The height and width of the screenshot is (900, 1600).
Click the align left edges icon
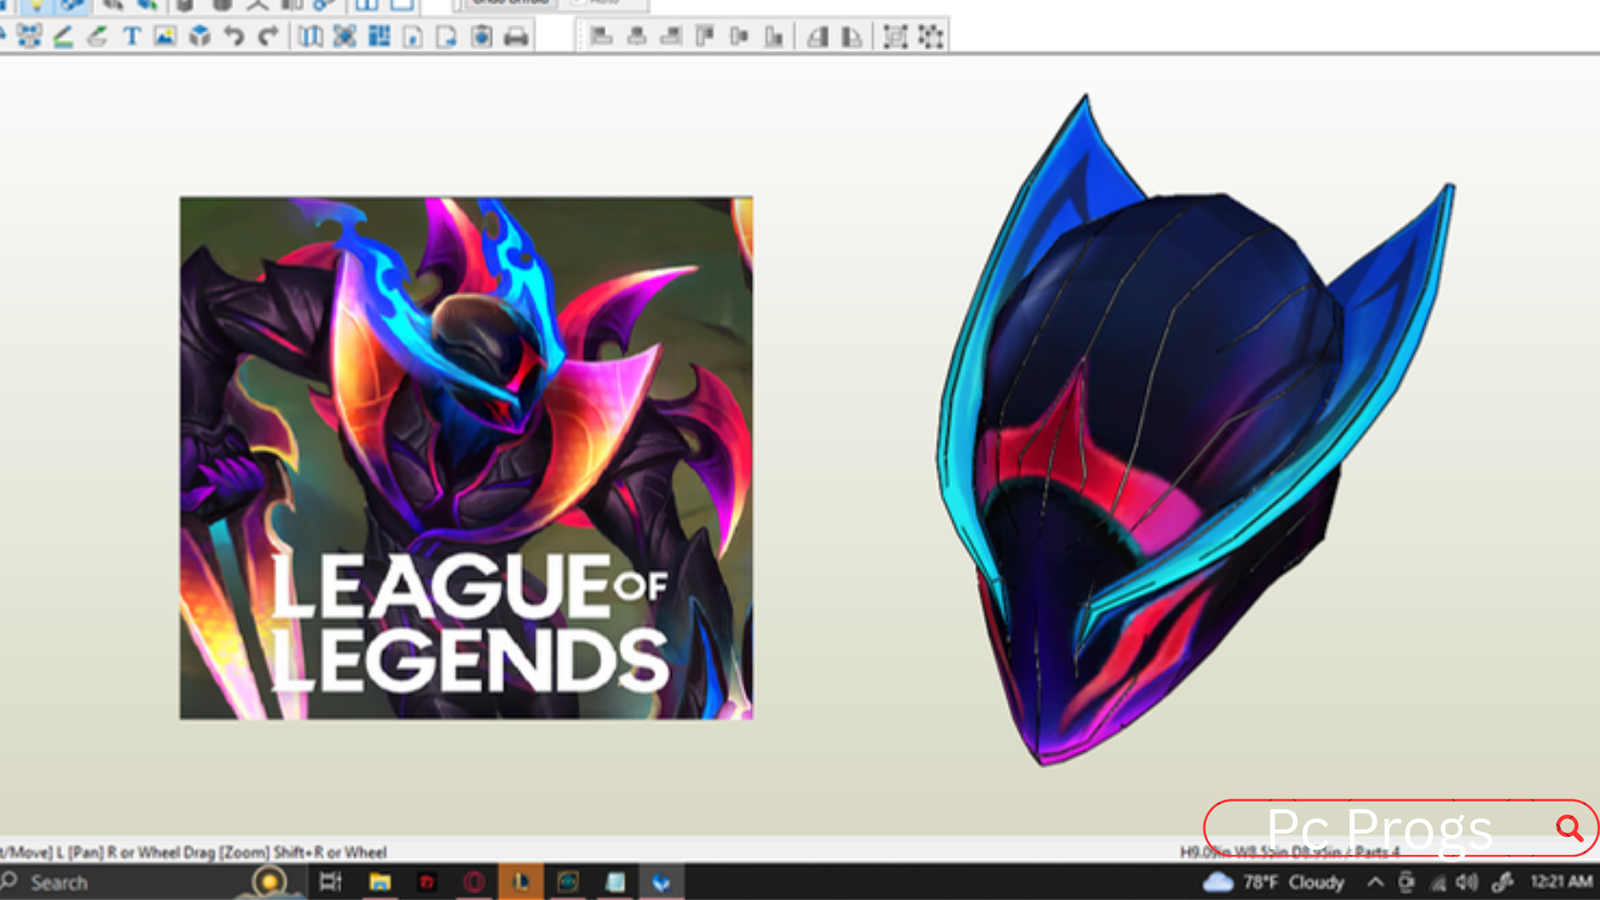pyautogui.click(x=602, y=37)
